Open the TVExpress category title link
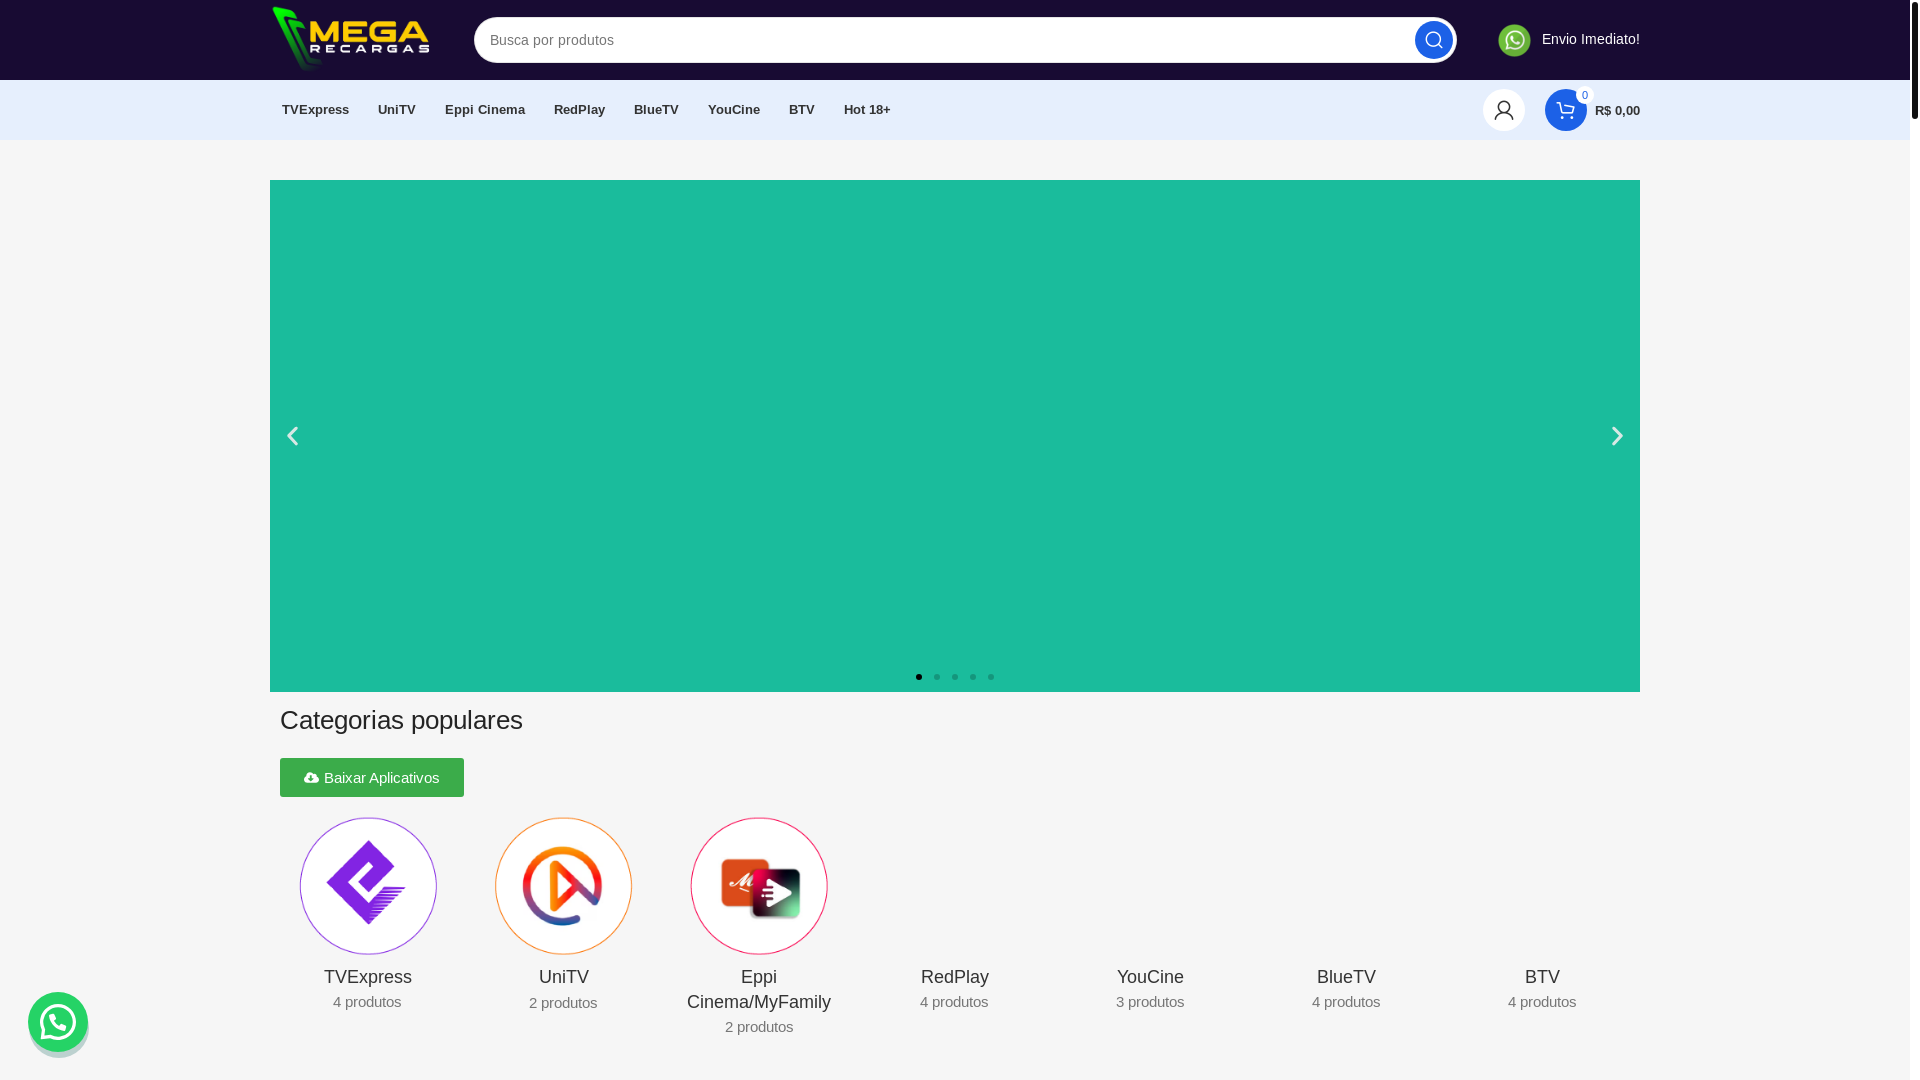Image resolution: width=1920 pixels, height=1080 pixels. (368, 977)
